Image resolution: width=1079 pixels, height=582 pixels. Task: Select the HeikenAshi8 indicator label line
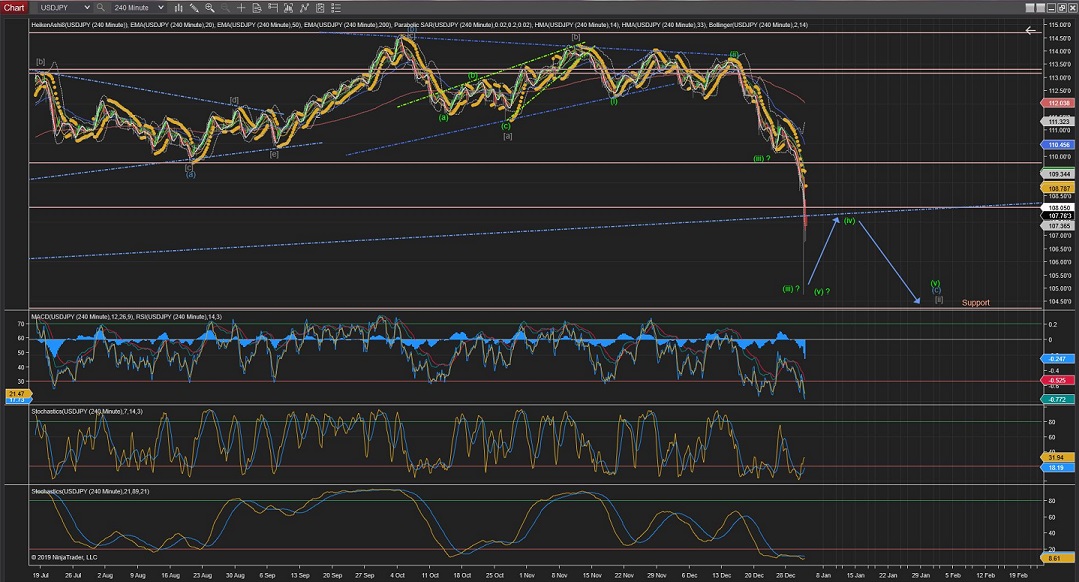[x=419, y=25]
